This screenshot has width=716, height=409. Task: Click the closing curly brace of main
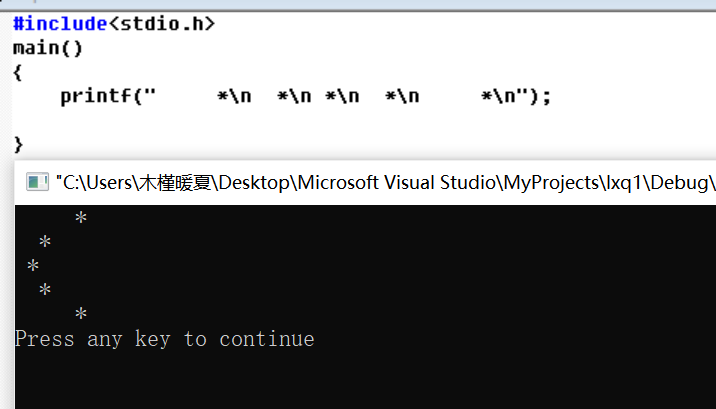point(18,145)
